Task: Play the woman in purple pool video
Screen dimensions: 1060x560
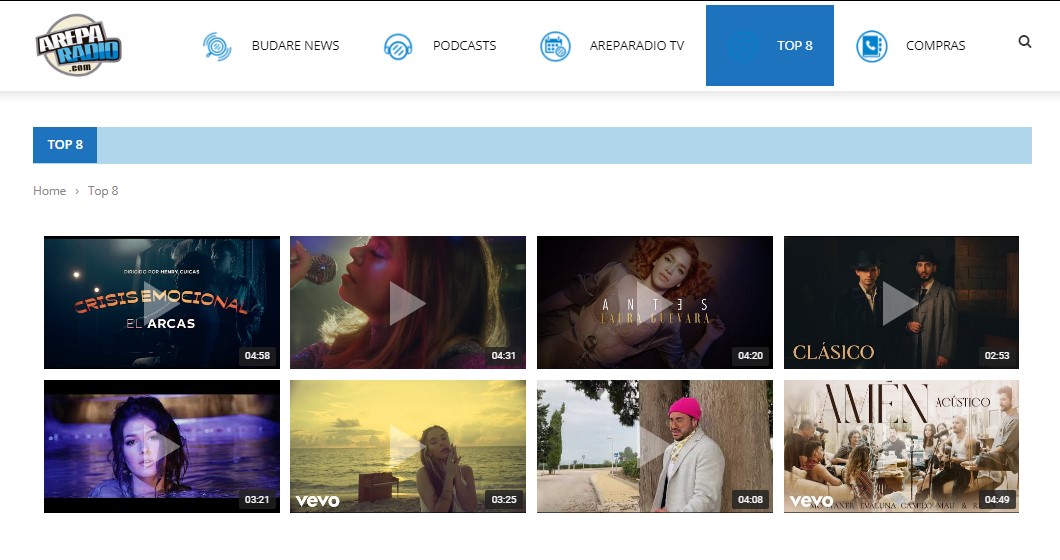Action: click(162, 446)
